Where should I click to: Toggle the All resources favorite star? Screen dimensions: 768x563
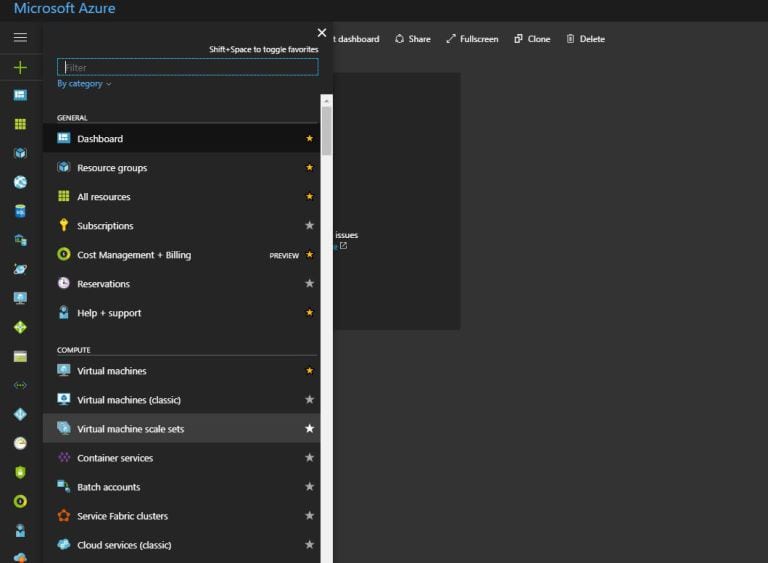[x=310, y=196]
